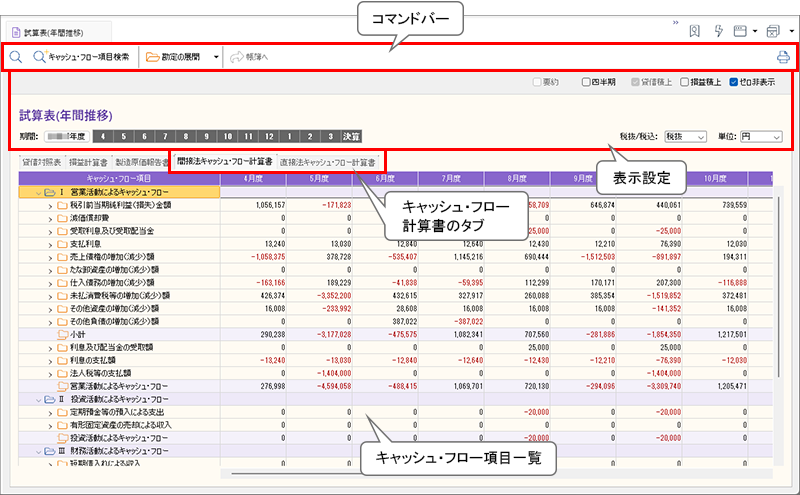Switch to the 製造原価報告書 tab

point(141,162)
